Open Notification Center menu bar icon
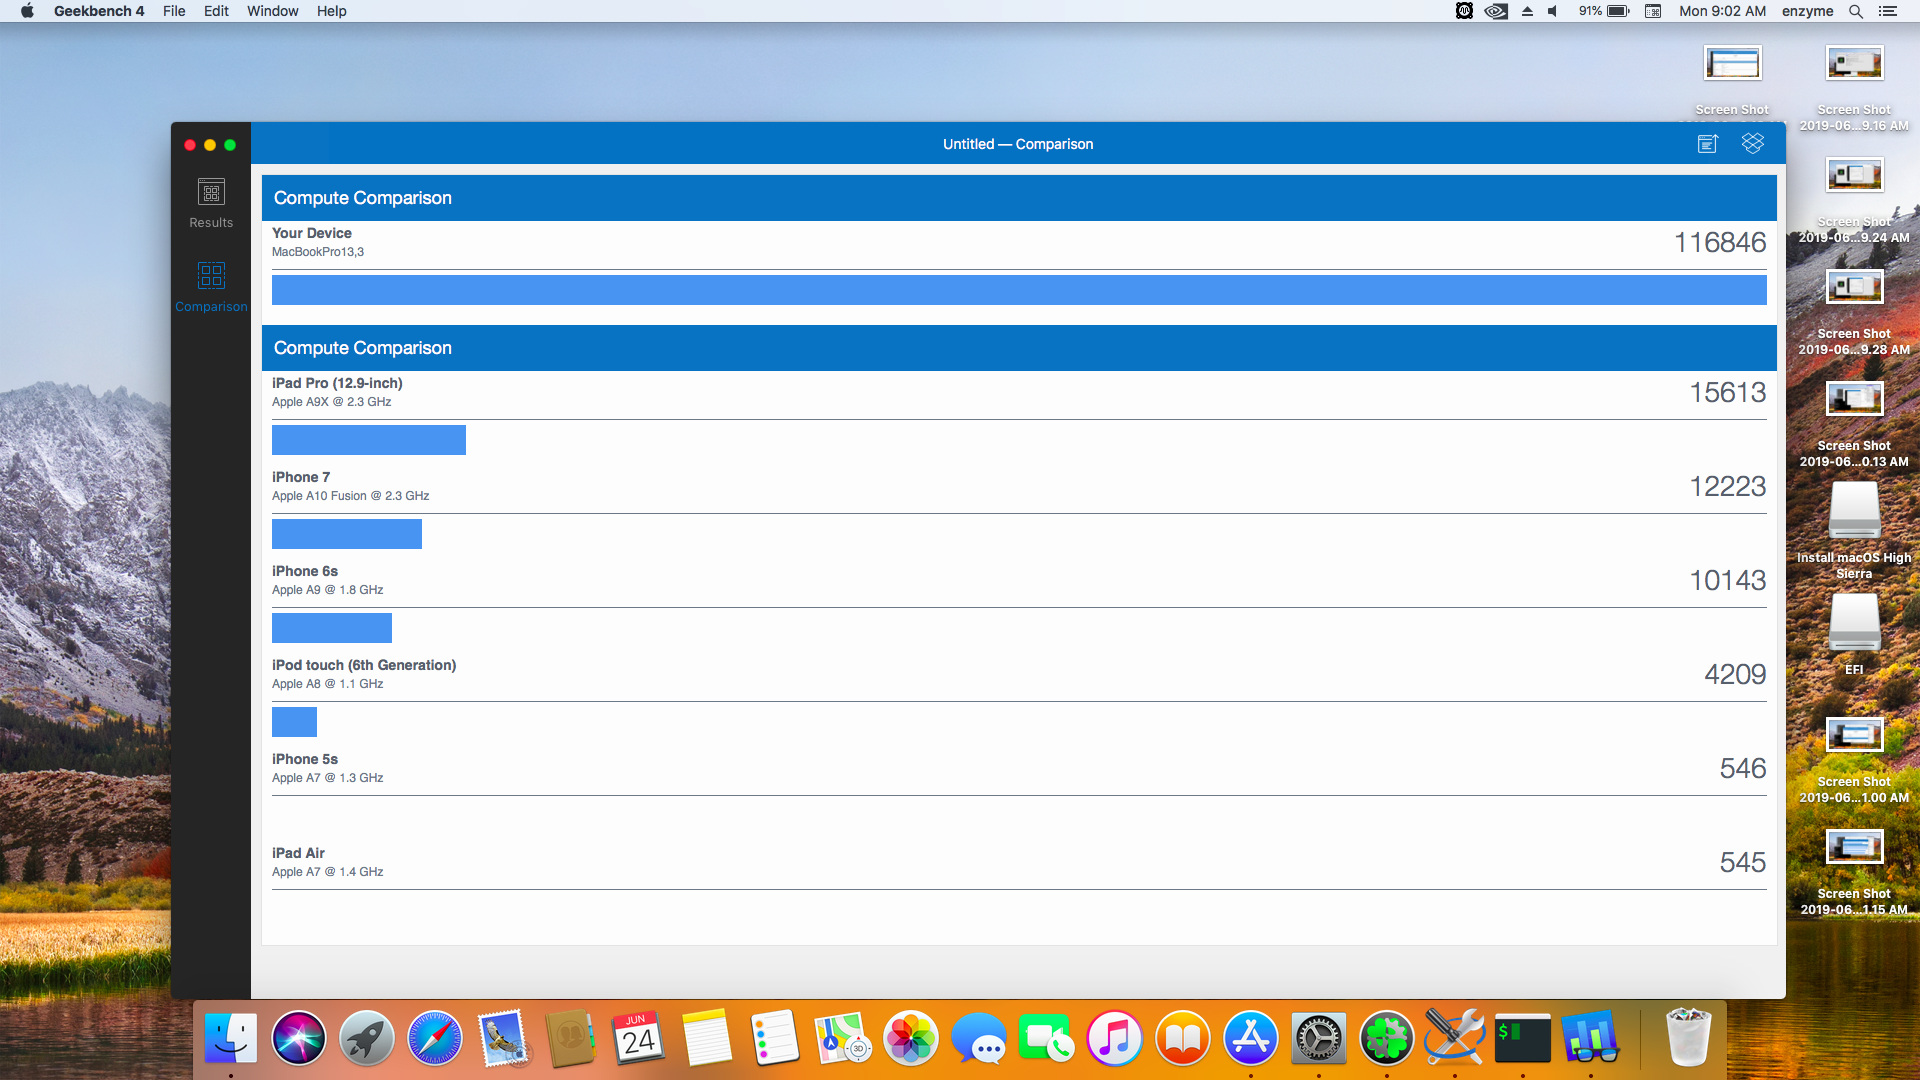 click(1888, 11)
